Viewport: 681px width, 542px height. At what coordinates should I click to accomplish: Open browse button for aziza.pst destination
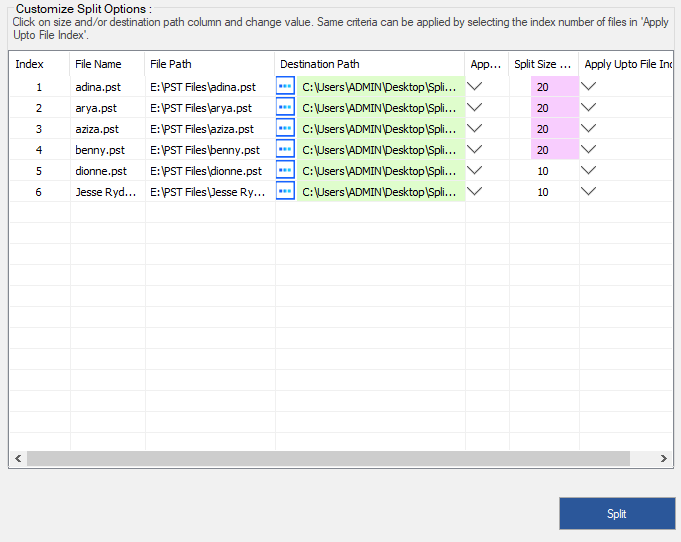285,128
